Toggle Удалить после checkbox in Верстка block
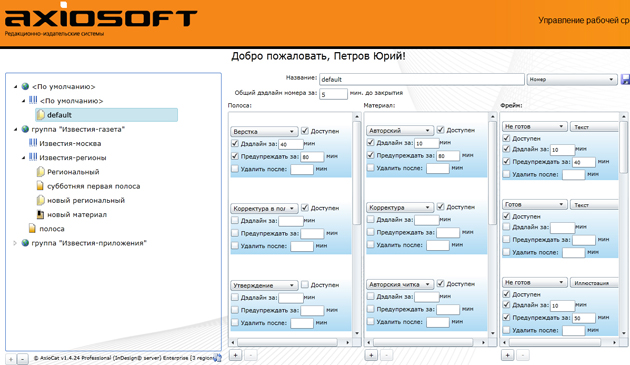Viewport: 630px width, 365px height. tap(235, 169)
